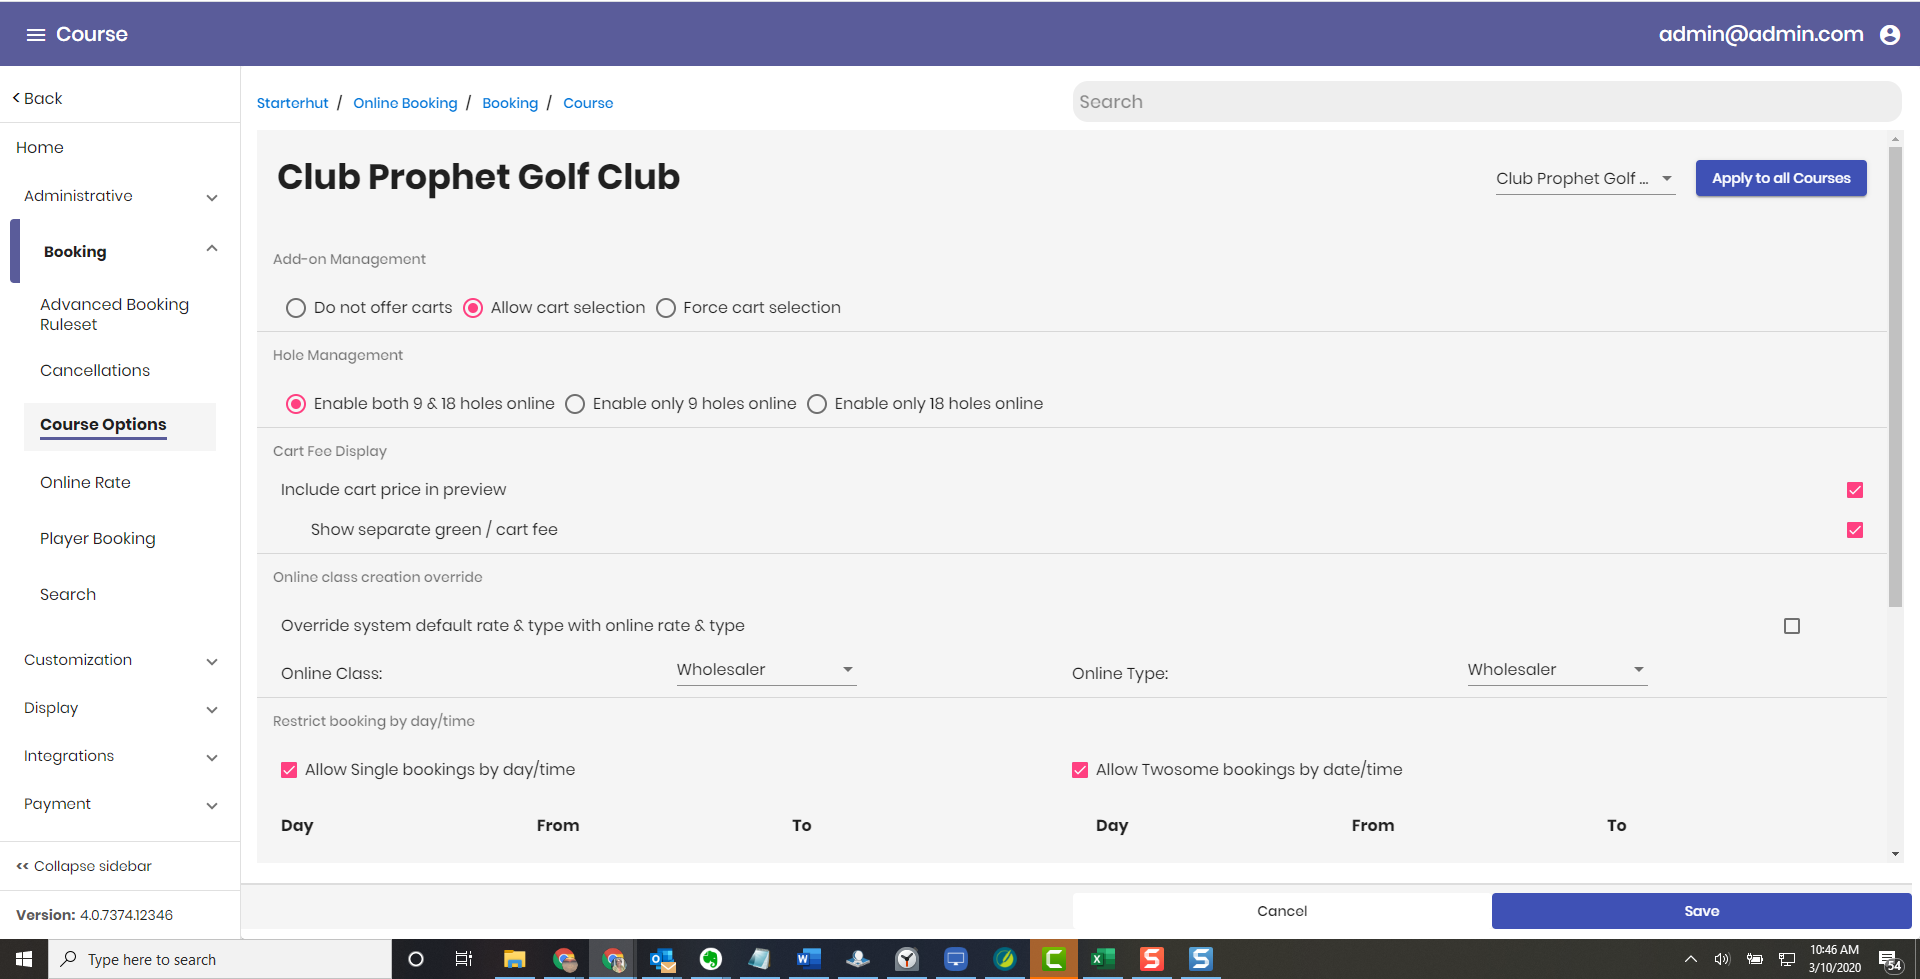The height and width of the screenshot is (979, 1920).
Task: Uncheck Include cart price in preview
Action: 1855,490
